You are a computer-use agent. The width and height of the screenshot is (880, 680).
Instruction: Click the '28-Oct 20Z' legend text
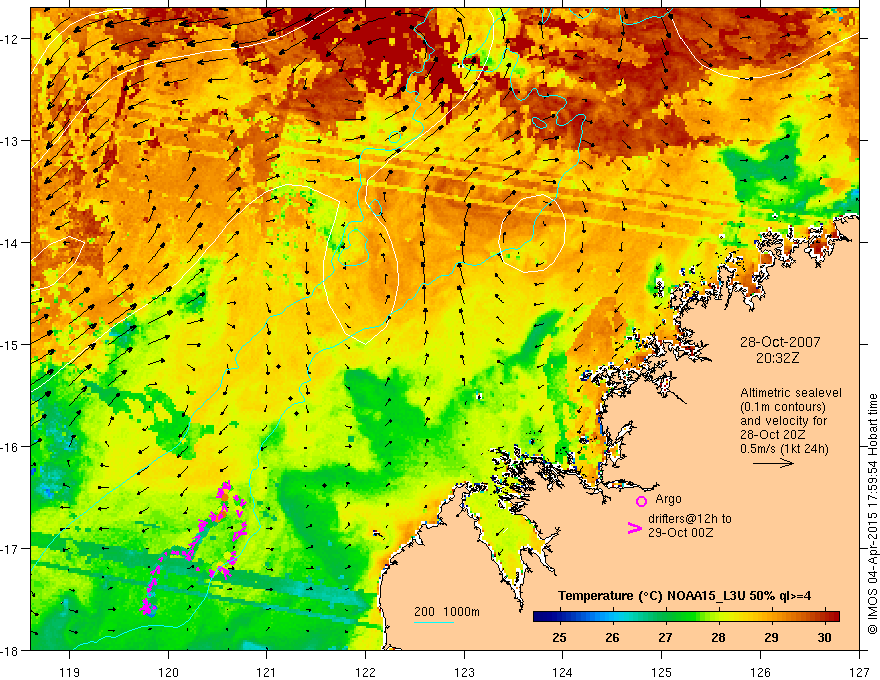pos(771,435)
